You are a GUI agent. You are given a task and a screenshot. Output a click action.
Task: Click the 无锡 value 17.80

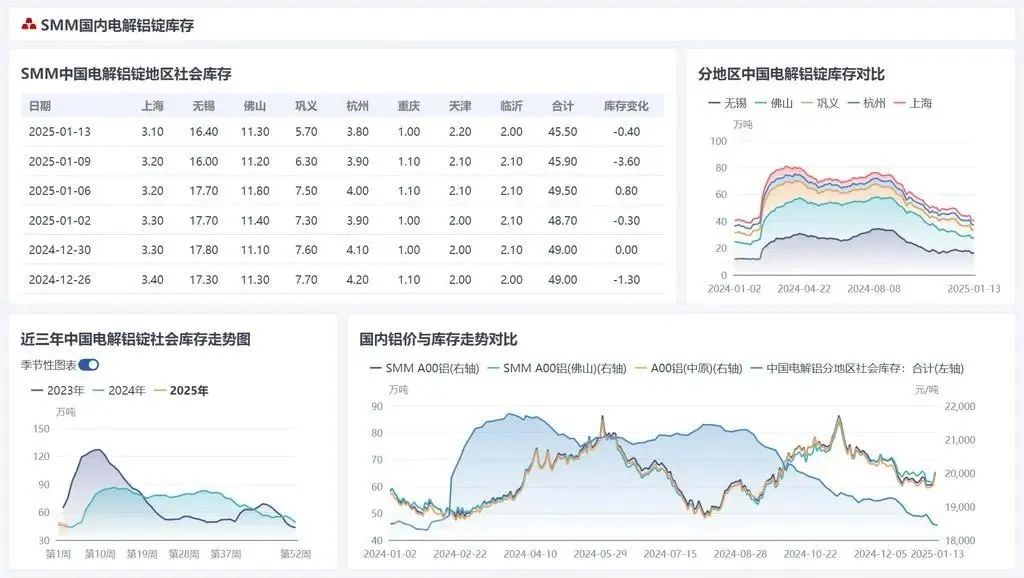(x=204, y=249)
